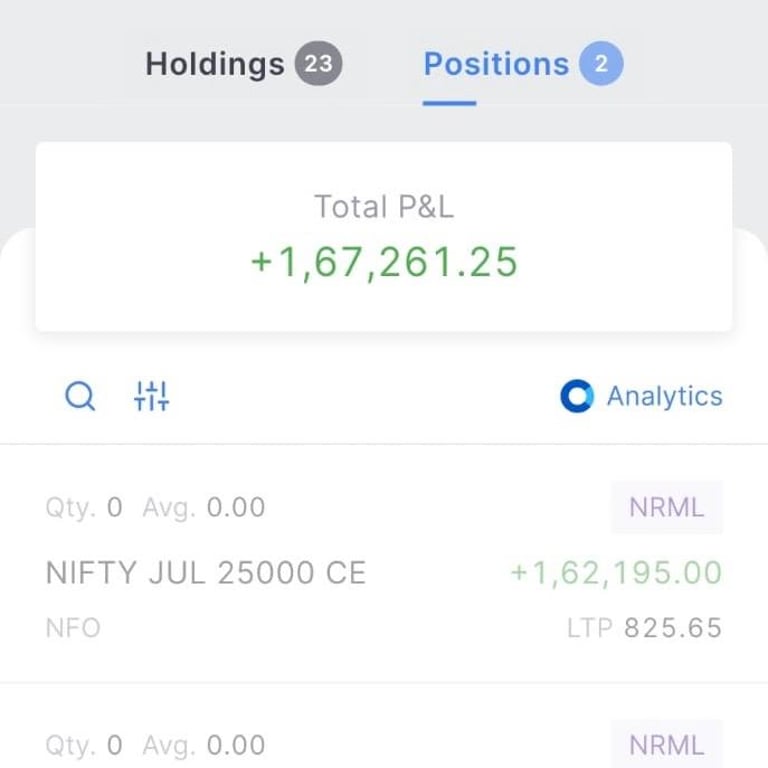The width and height of the screenshot is (768, 768).
Task: Tap the NFO exchange label
Action: point(73,628)
